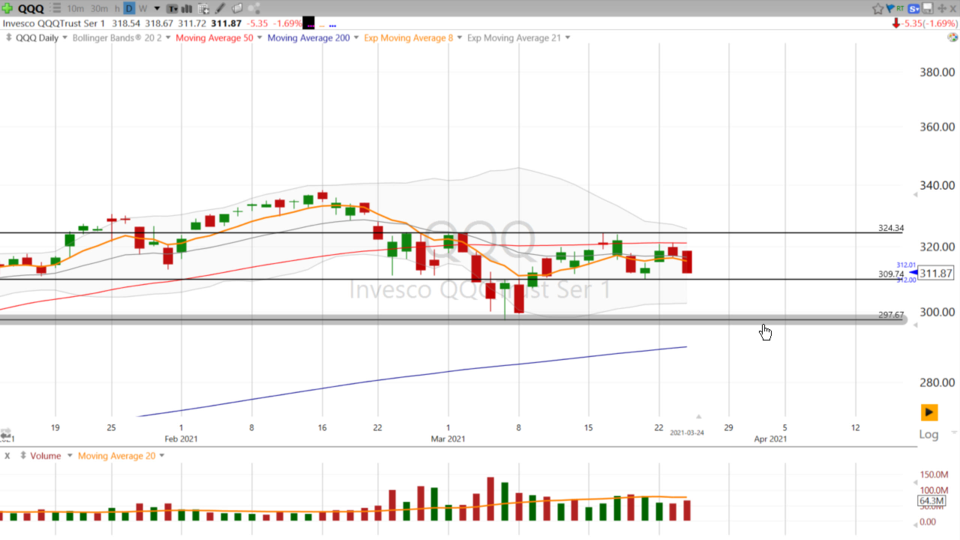
Task: Expand Moving Average 50 dropdown
Action: pos(259,37)
